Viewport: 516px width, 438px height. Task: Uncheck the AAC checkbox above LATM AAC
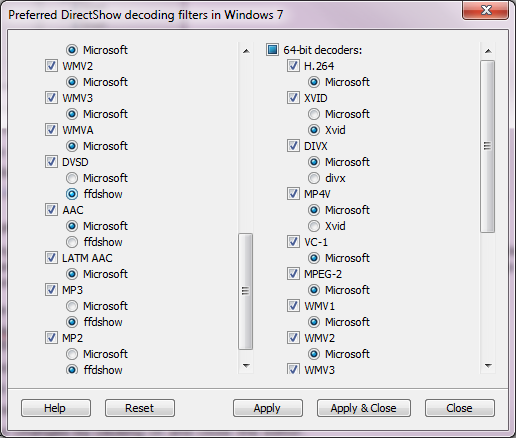coord(51,210)
